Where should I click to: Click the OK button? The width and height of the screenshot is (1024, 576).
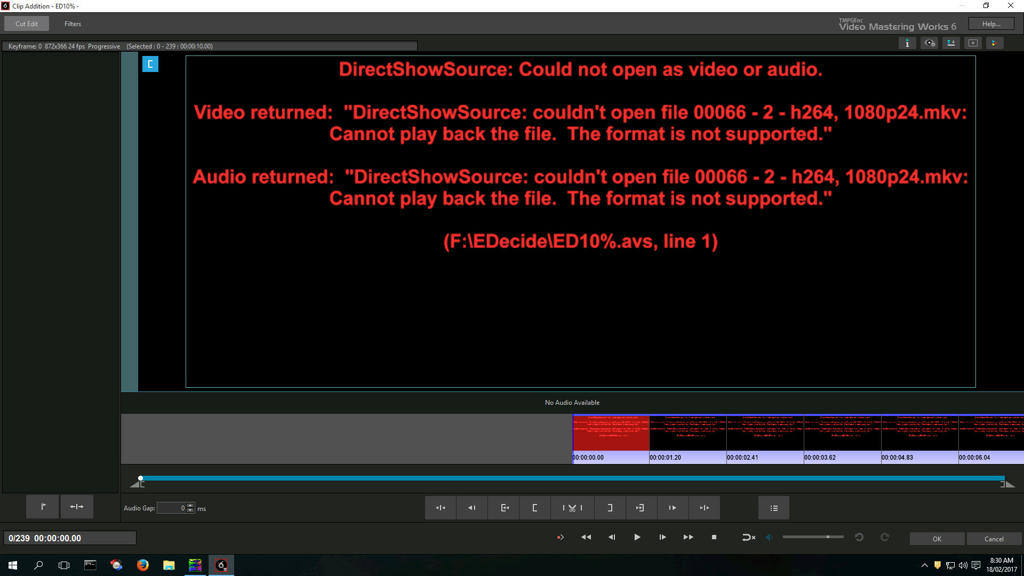pyautogui.click(x=937, y=538)
